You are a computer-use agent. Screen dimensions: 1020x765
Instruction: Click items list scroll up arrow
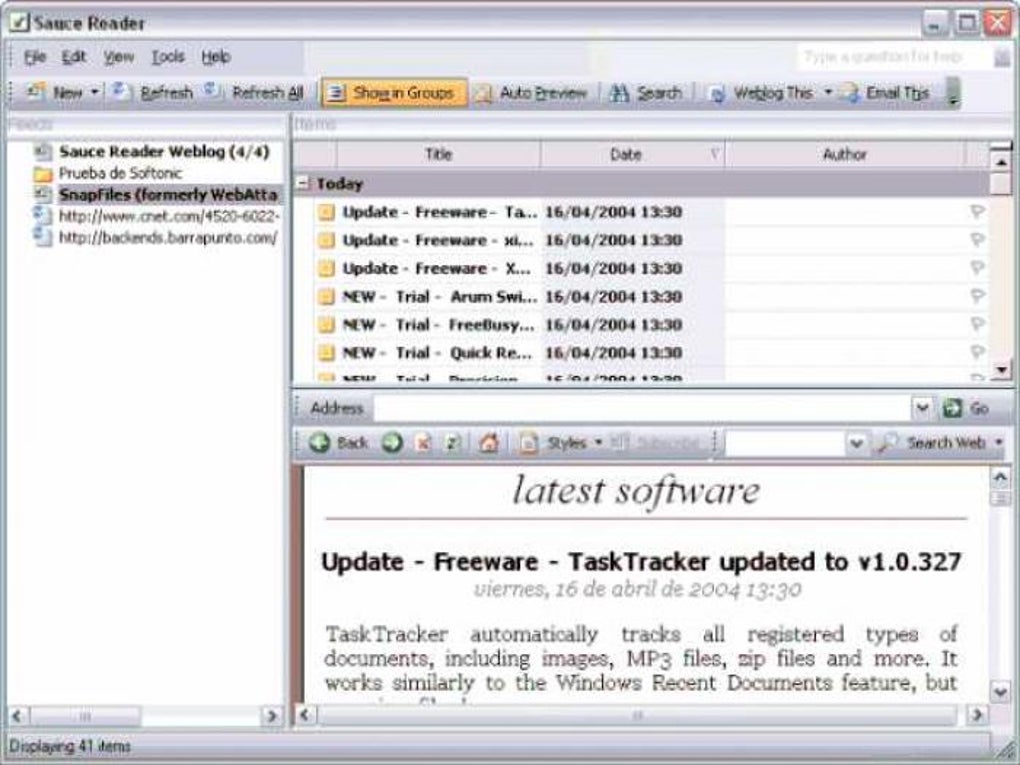click(1001, 161)
